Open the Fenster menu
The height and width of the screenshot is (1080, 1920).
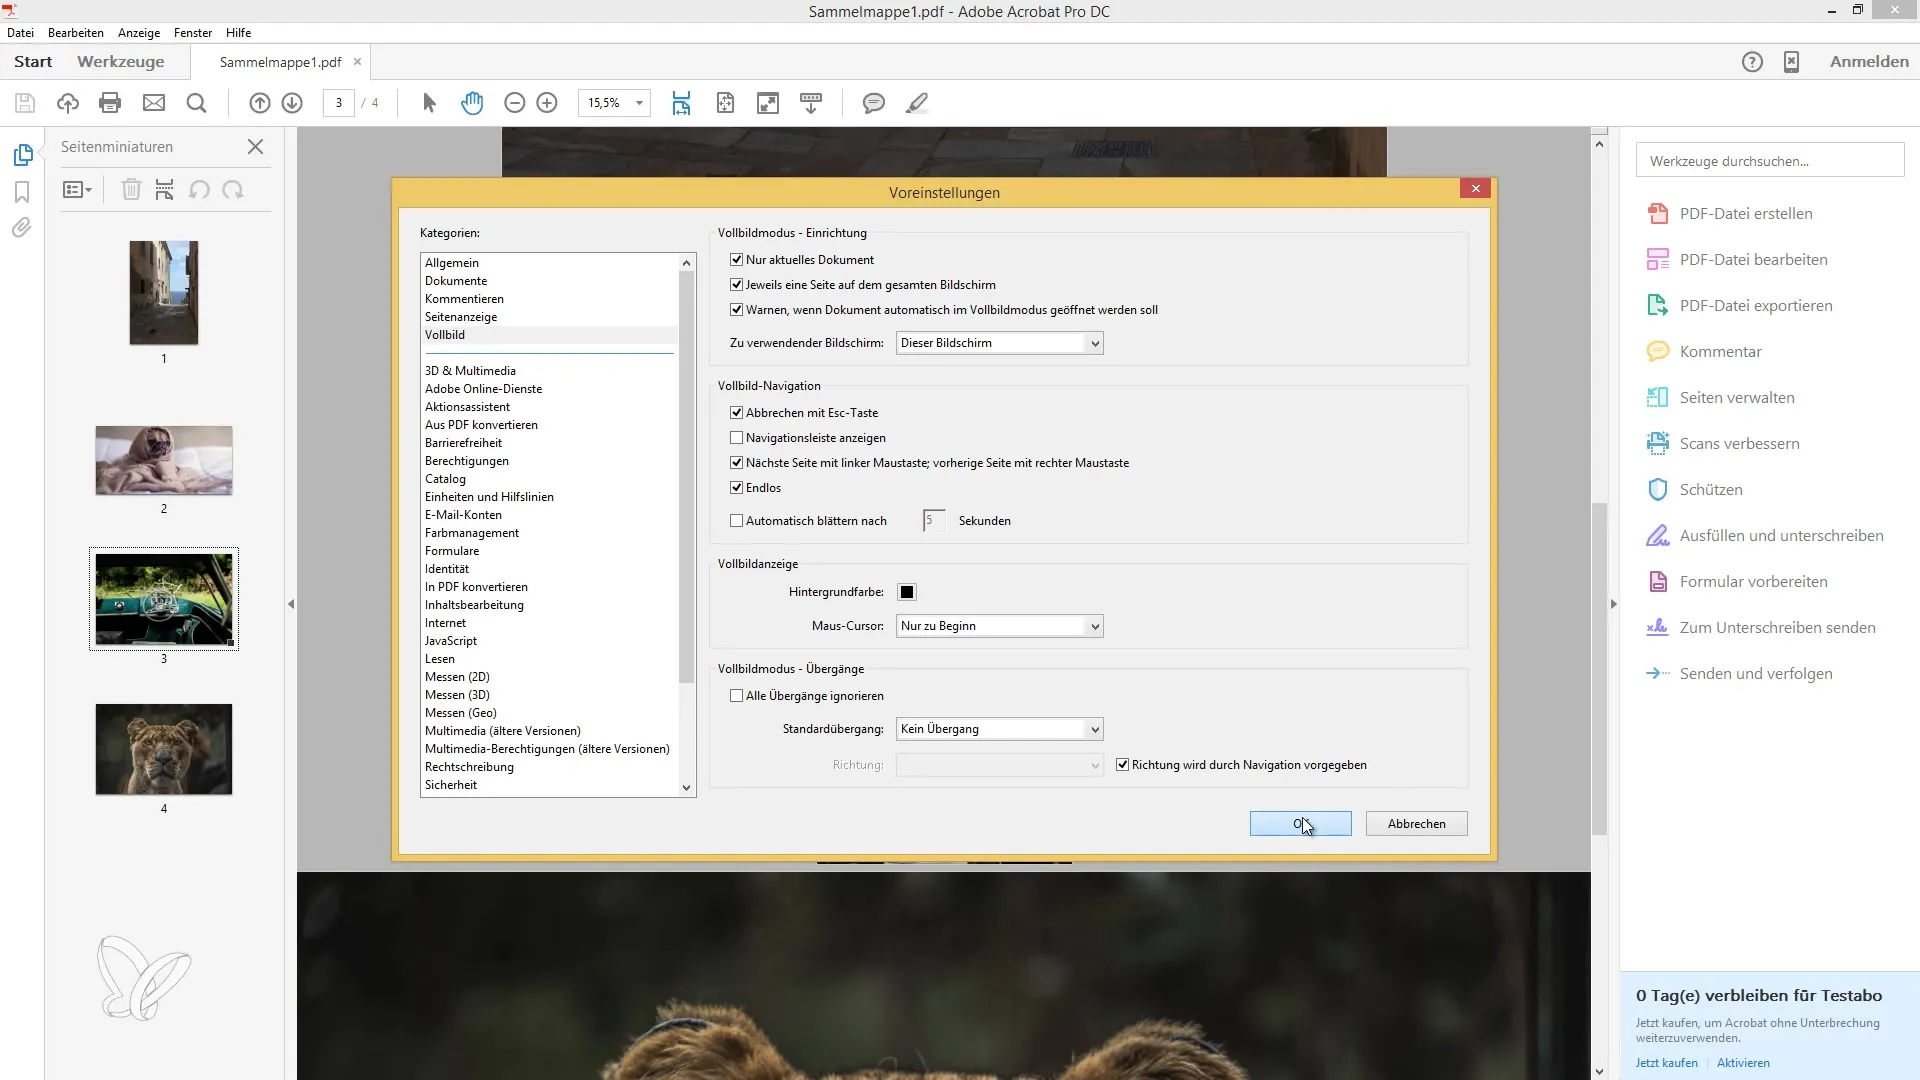(193, 33)
